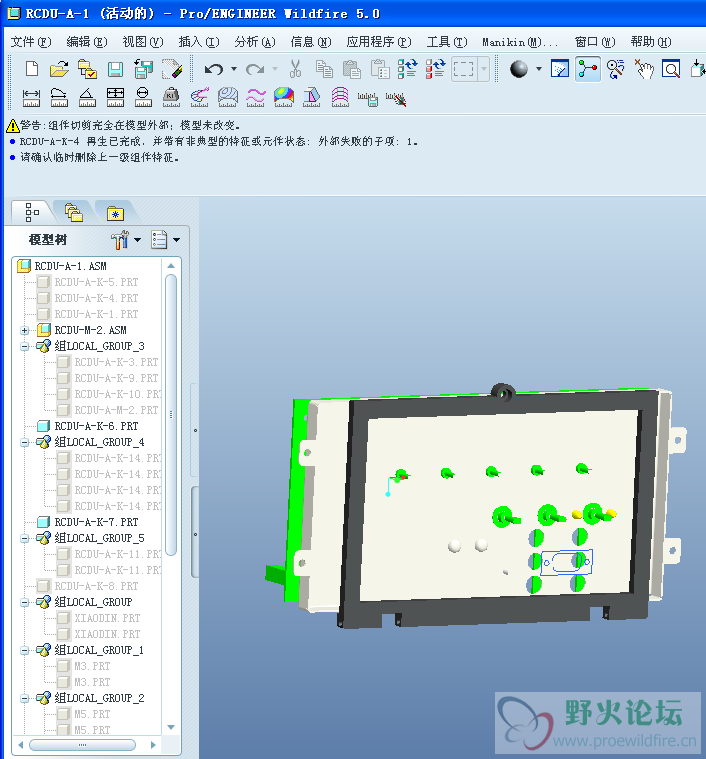Click the Regeneration Manager icon
The width and height of the screenshot is (706, 759).
[x=436, y=69]
